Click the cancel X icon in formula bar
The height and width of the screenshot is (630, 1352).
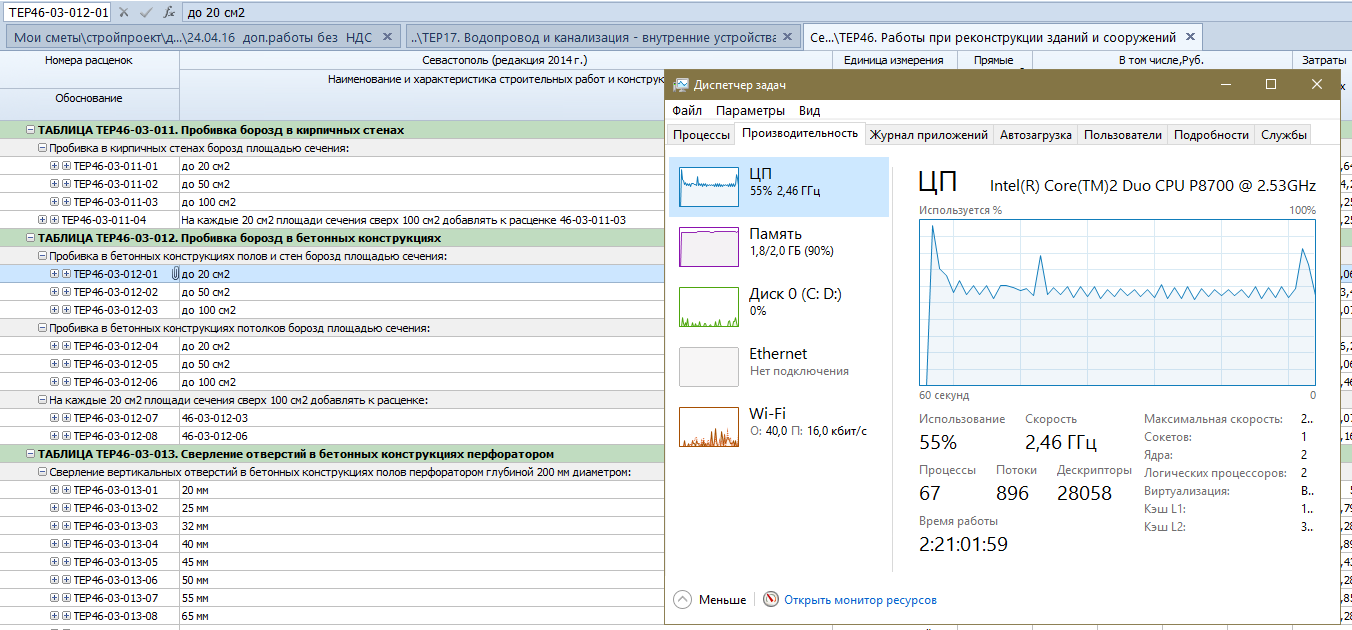coord(123,12)
